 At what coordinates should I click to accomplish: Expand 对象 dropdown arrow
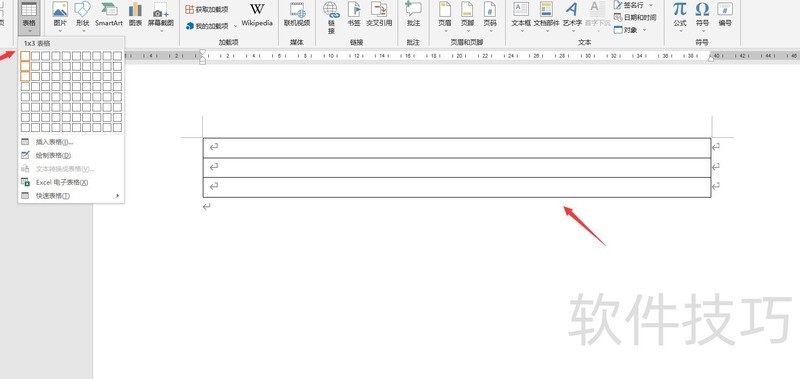point(644,31)
